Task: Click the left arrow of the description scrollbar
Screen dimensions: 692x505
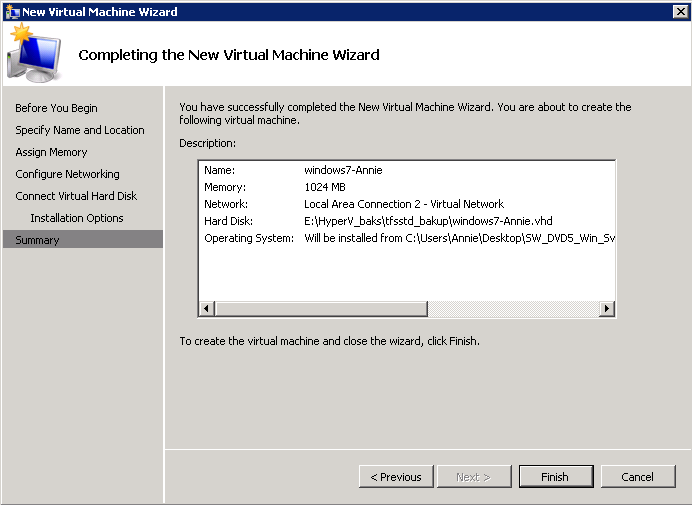Action: 207,309
